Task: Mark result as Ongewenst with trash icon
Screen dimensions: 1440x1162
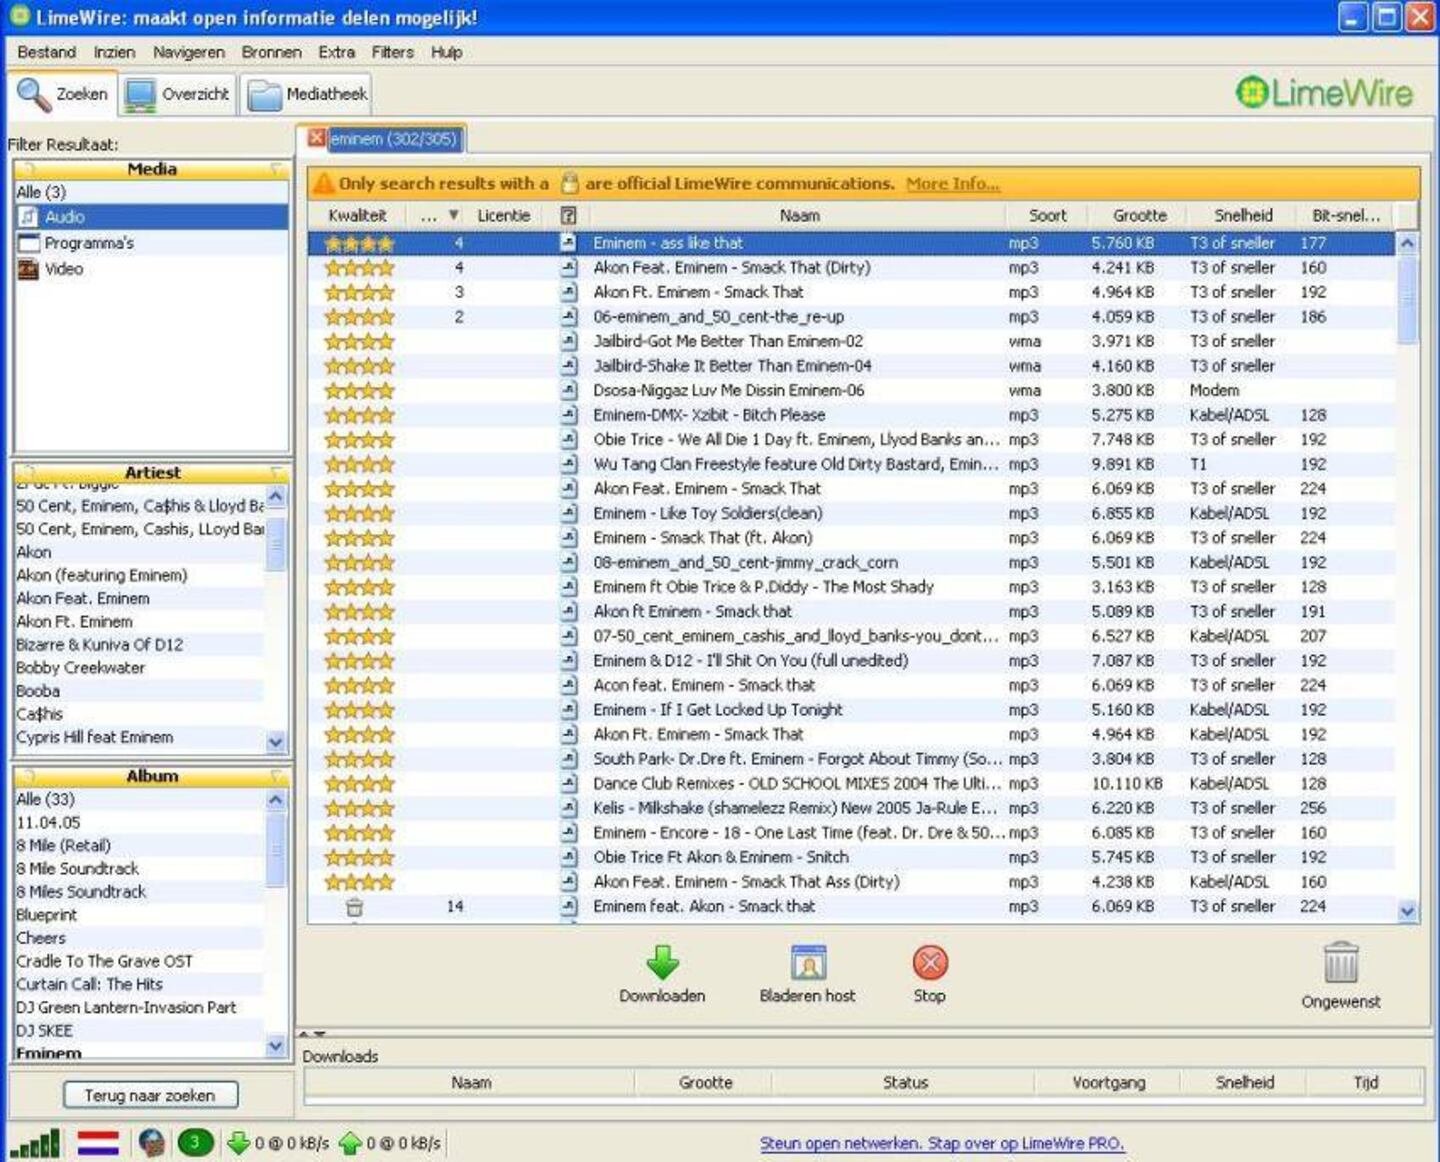Action: [1341, 963]
